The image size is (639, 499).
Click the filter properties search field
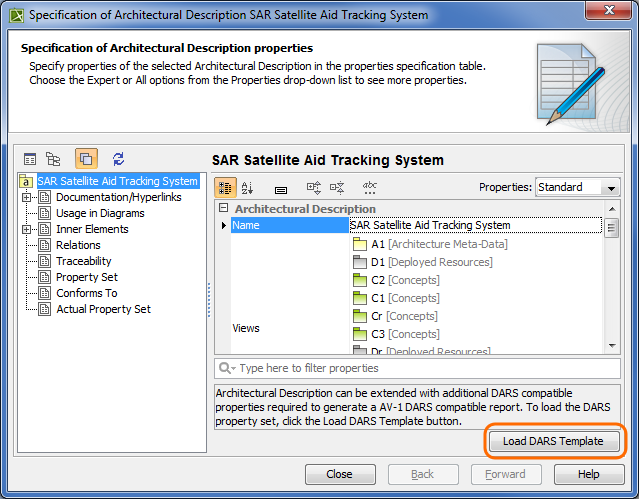click(417, 369)
